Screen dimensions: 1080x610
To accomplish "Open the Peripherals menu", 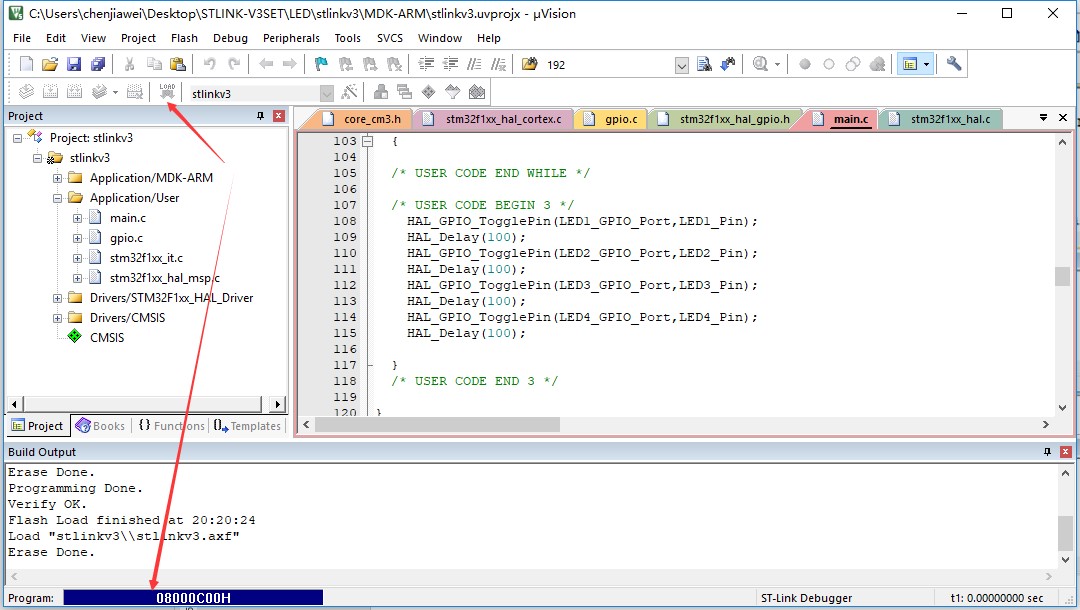I will [291, 38].
